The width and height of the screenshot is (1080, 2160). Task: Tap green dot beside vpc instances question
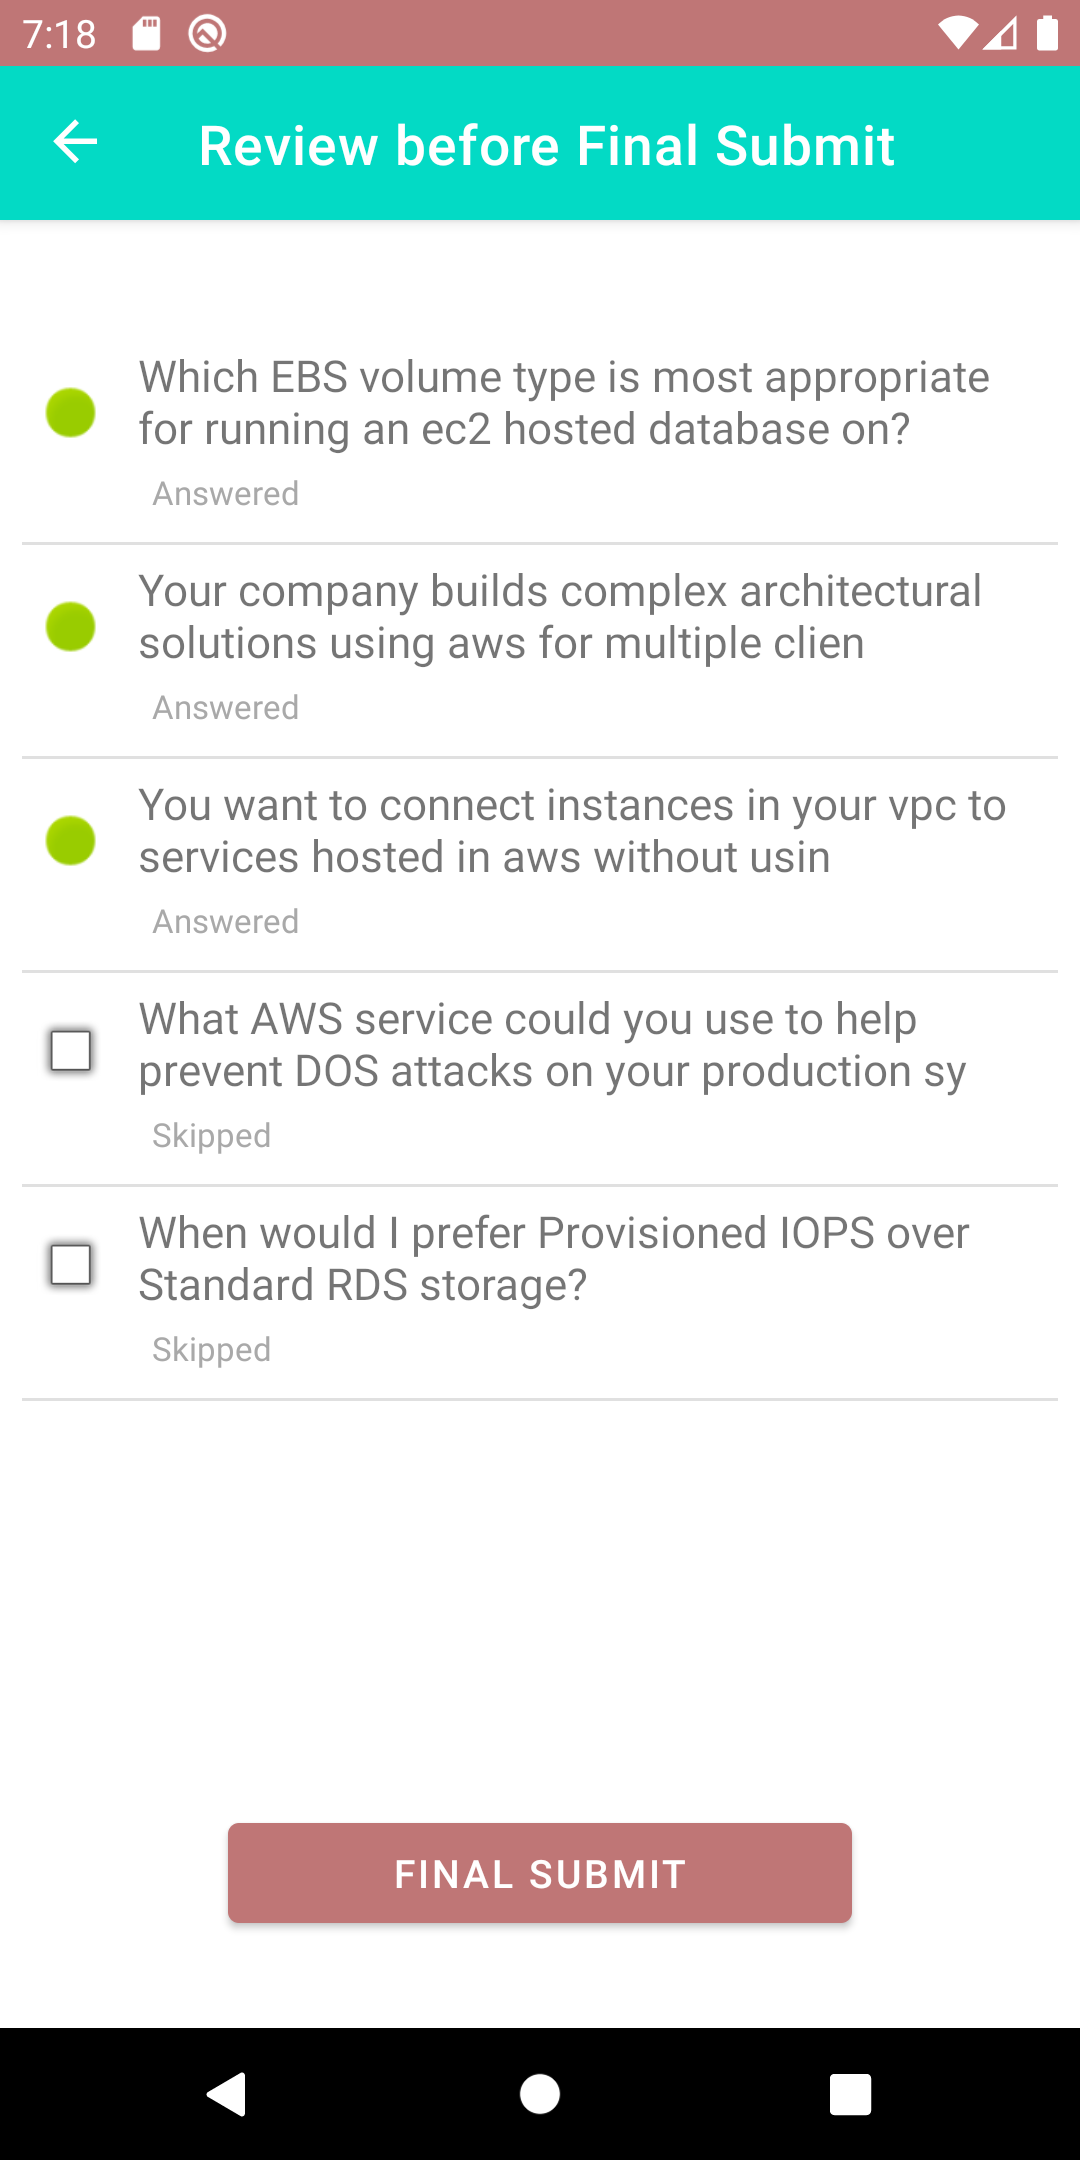(x=71, y=841)
